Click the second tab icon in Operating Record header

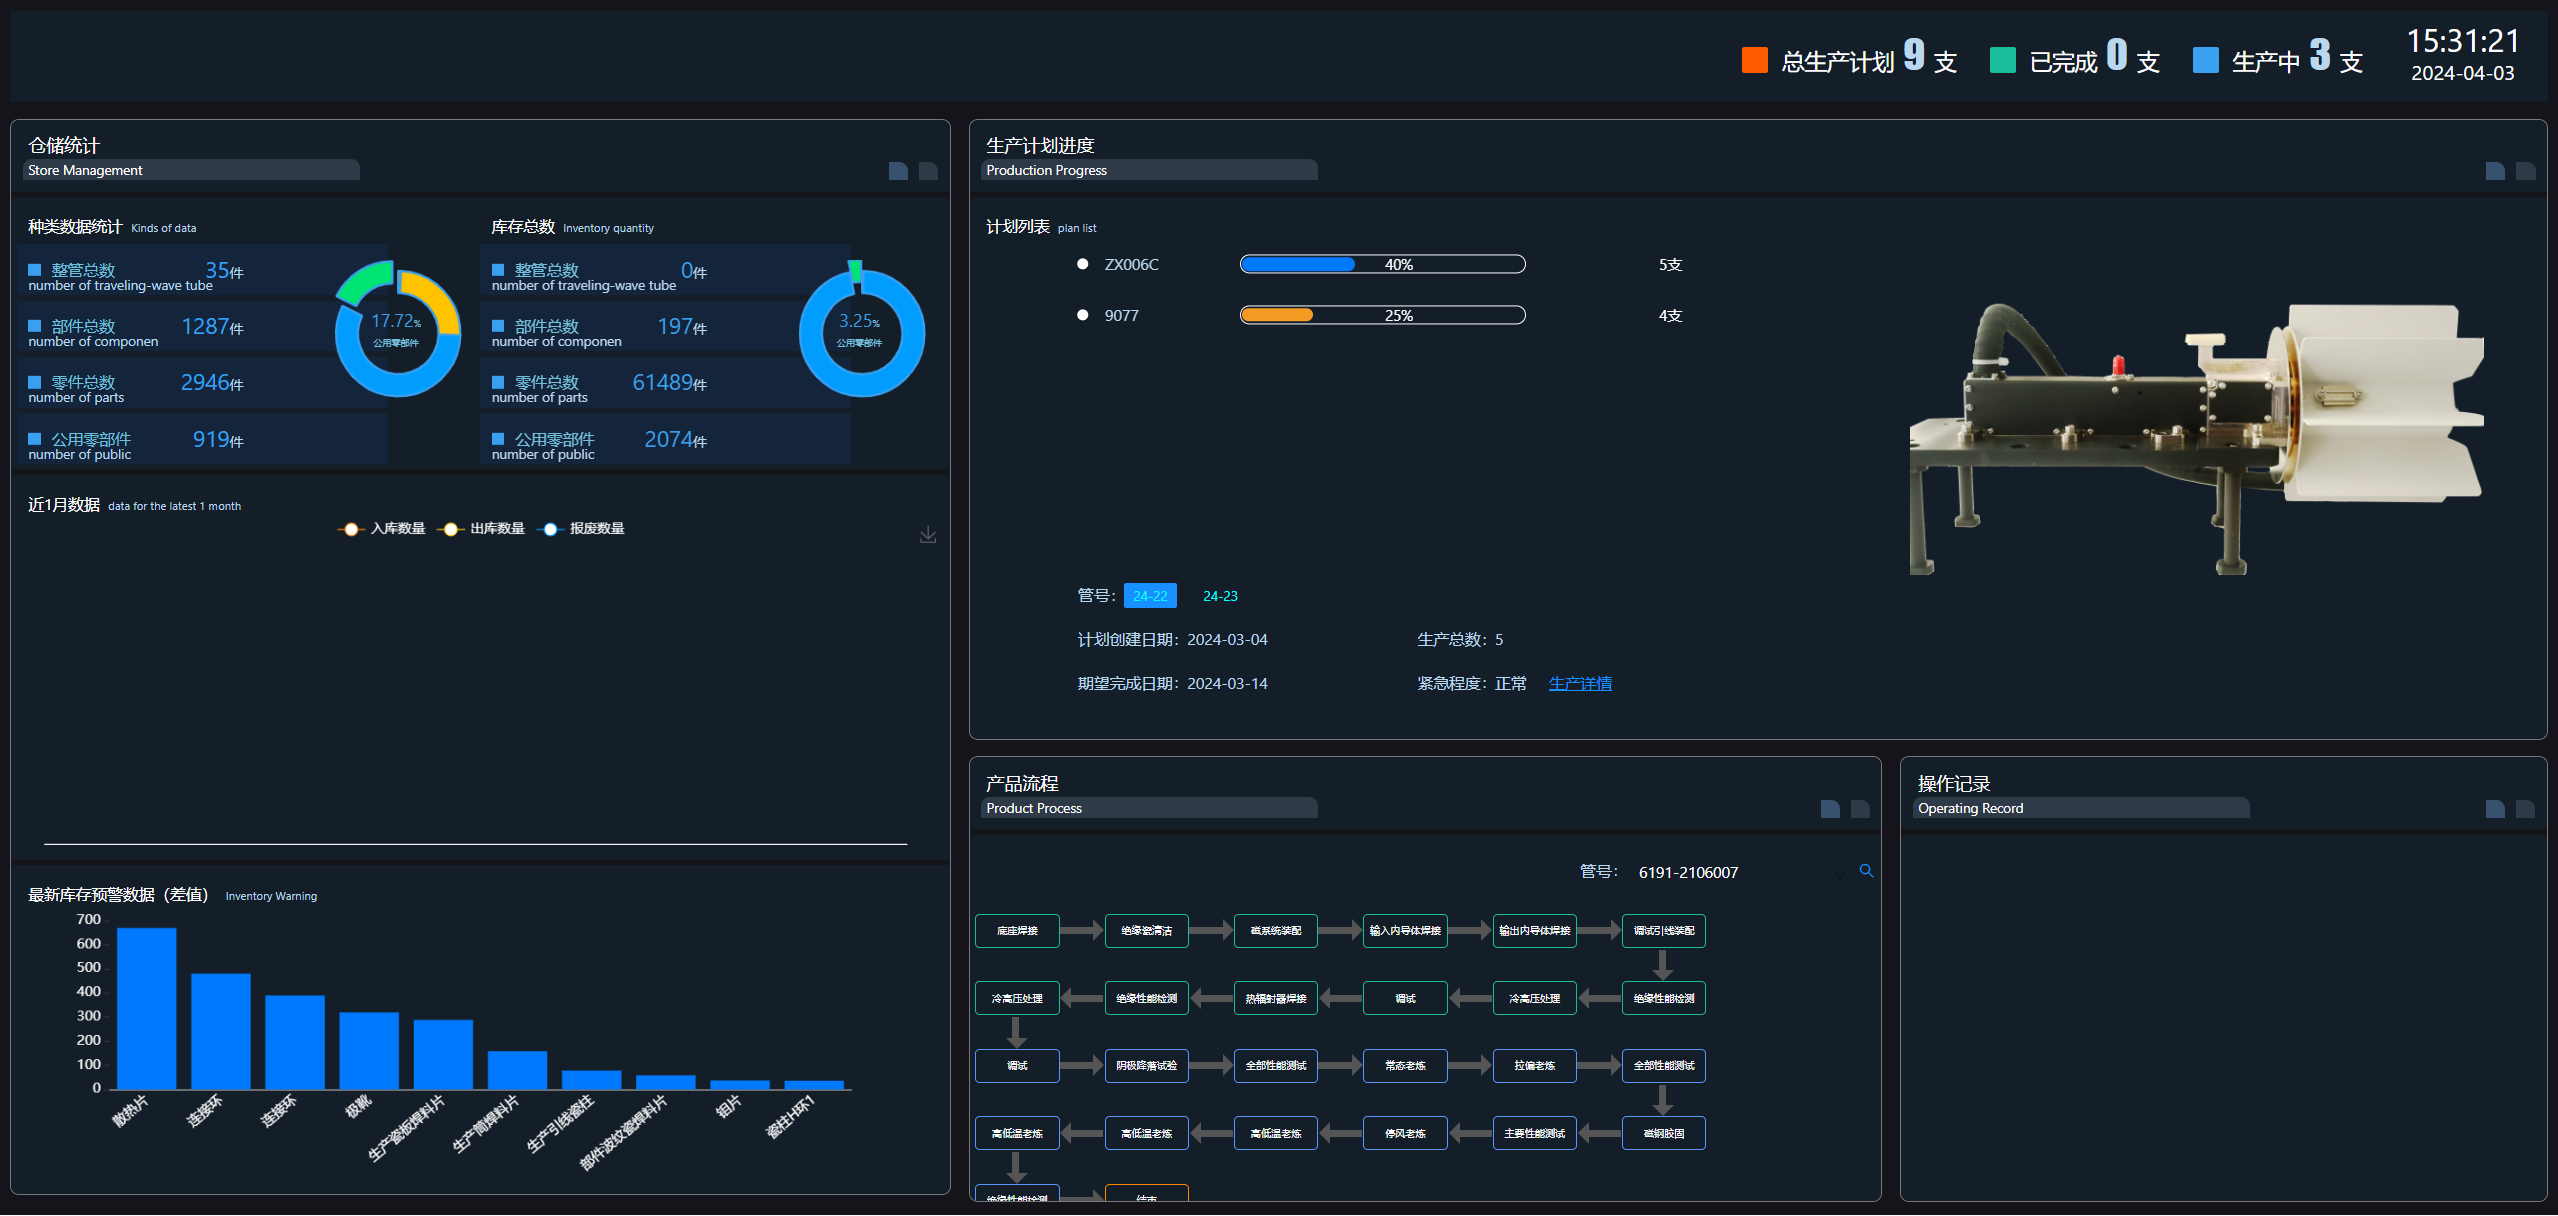[x=2525, y=809]
